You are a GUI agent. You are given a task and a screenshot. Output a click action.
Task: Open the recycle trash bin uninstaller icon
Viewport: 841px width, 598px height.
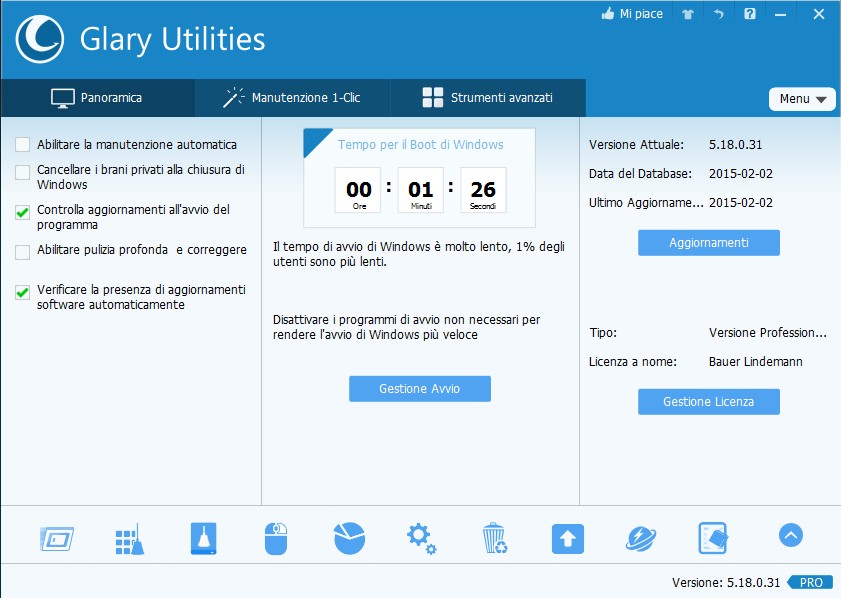click(x=495, y=538)
